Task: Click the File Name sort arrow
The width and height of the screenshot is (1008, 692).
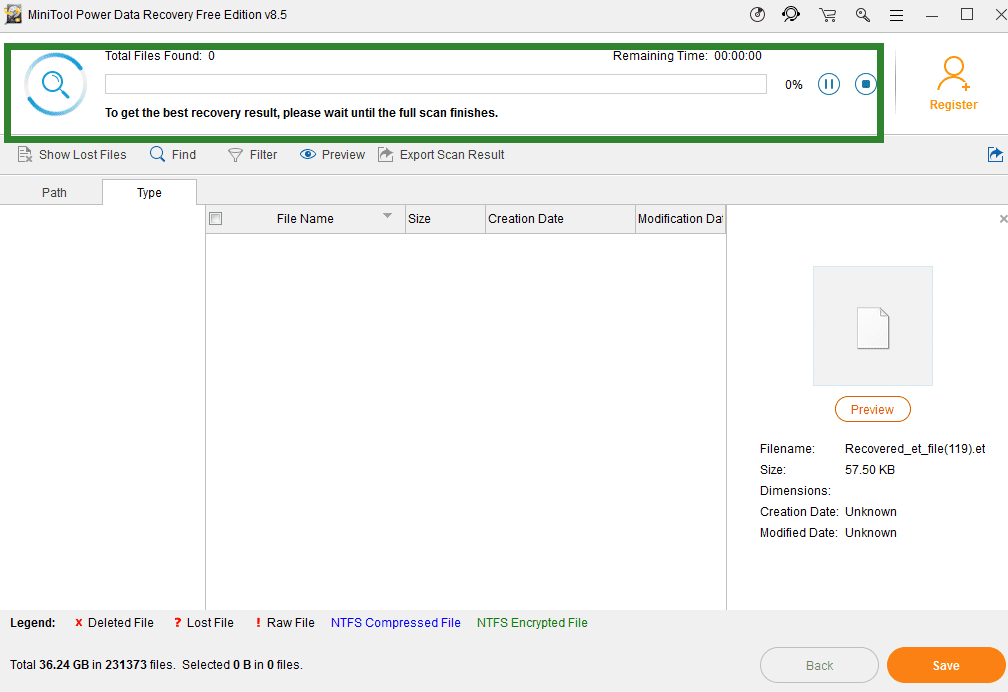Action: coord(387,215)
